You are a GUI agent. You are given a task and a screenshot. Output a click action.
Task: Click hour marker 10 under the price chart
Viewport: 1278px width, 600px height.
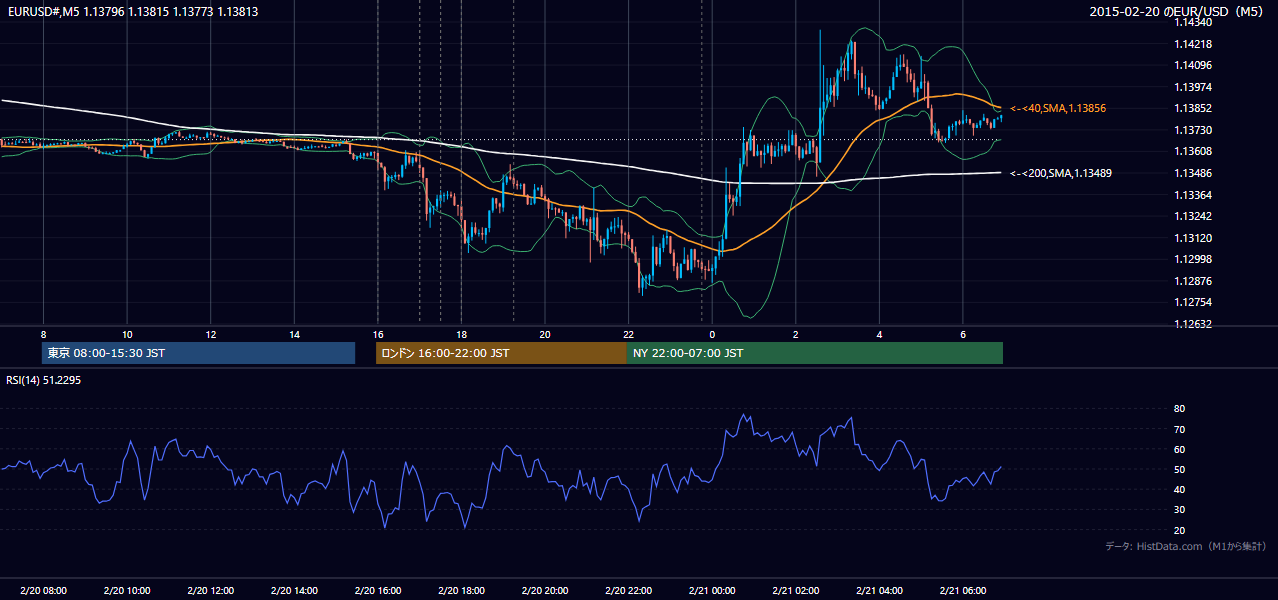[127, 334]
